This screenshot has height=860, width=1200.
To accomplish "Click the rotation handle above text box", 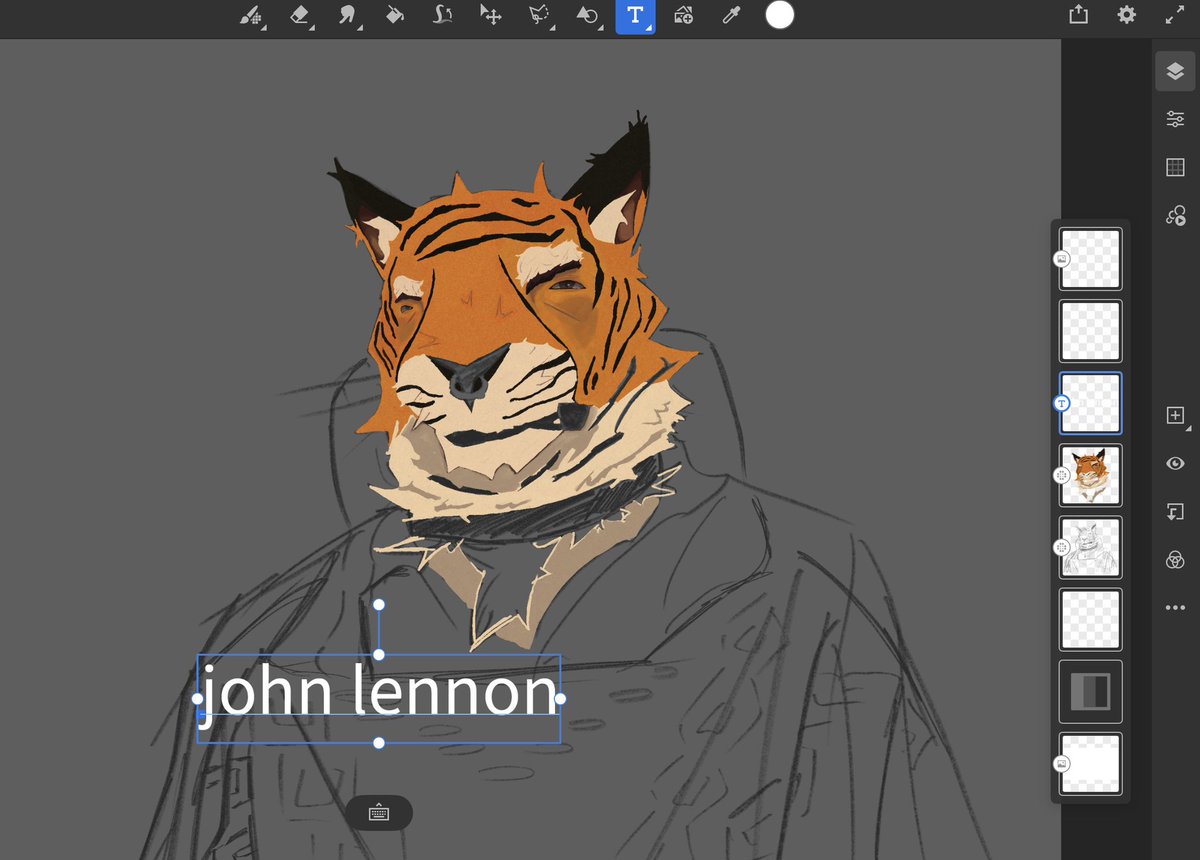I will [379, 605].
